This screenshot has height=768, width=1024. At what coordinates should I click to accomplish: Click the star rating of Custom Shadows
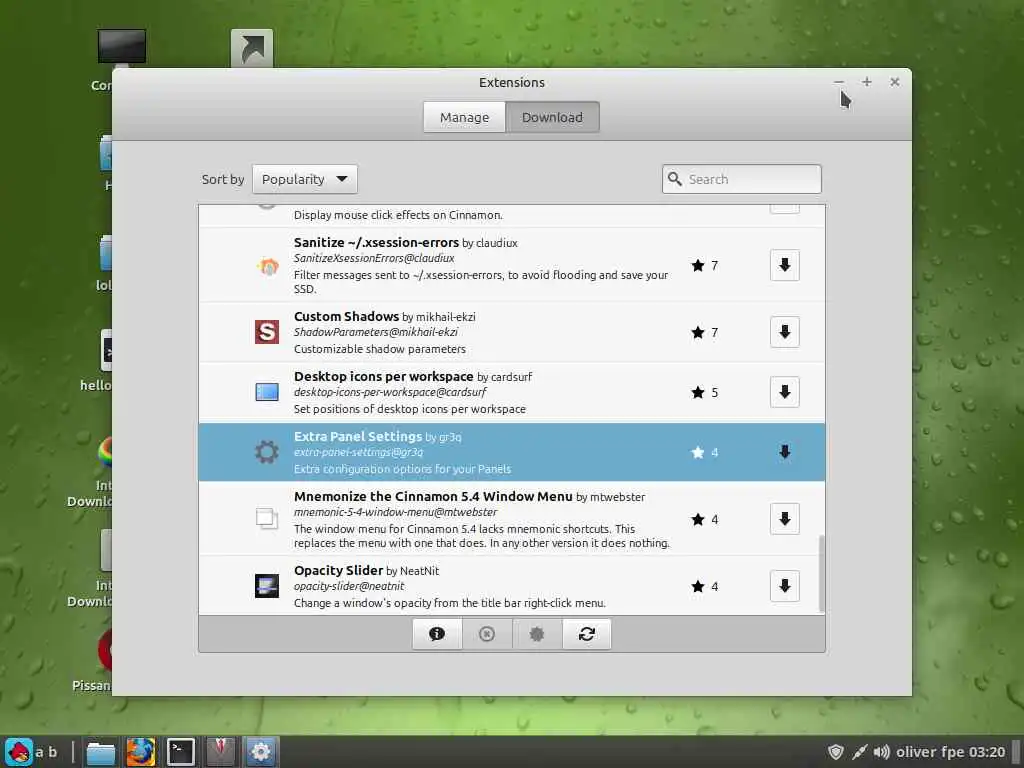[705, 332]
